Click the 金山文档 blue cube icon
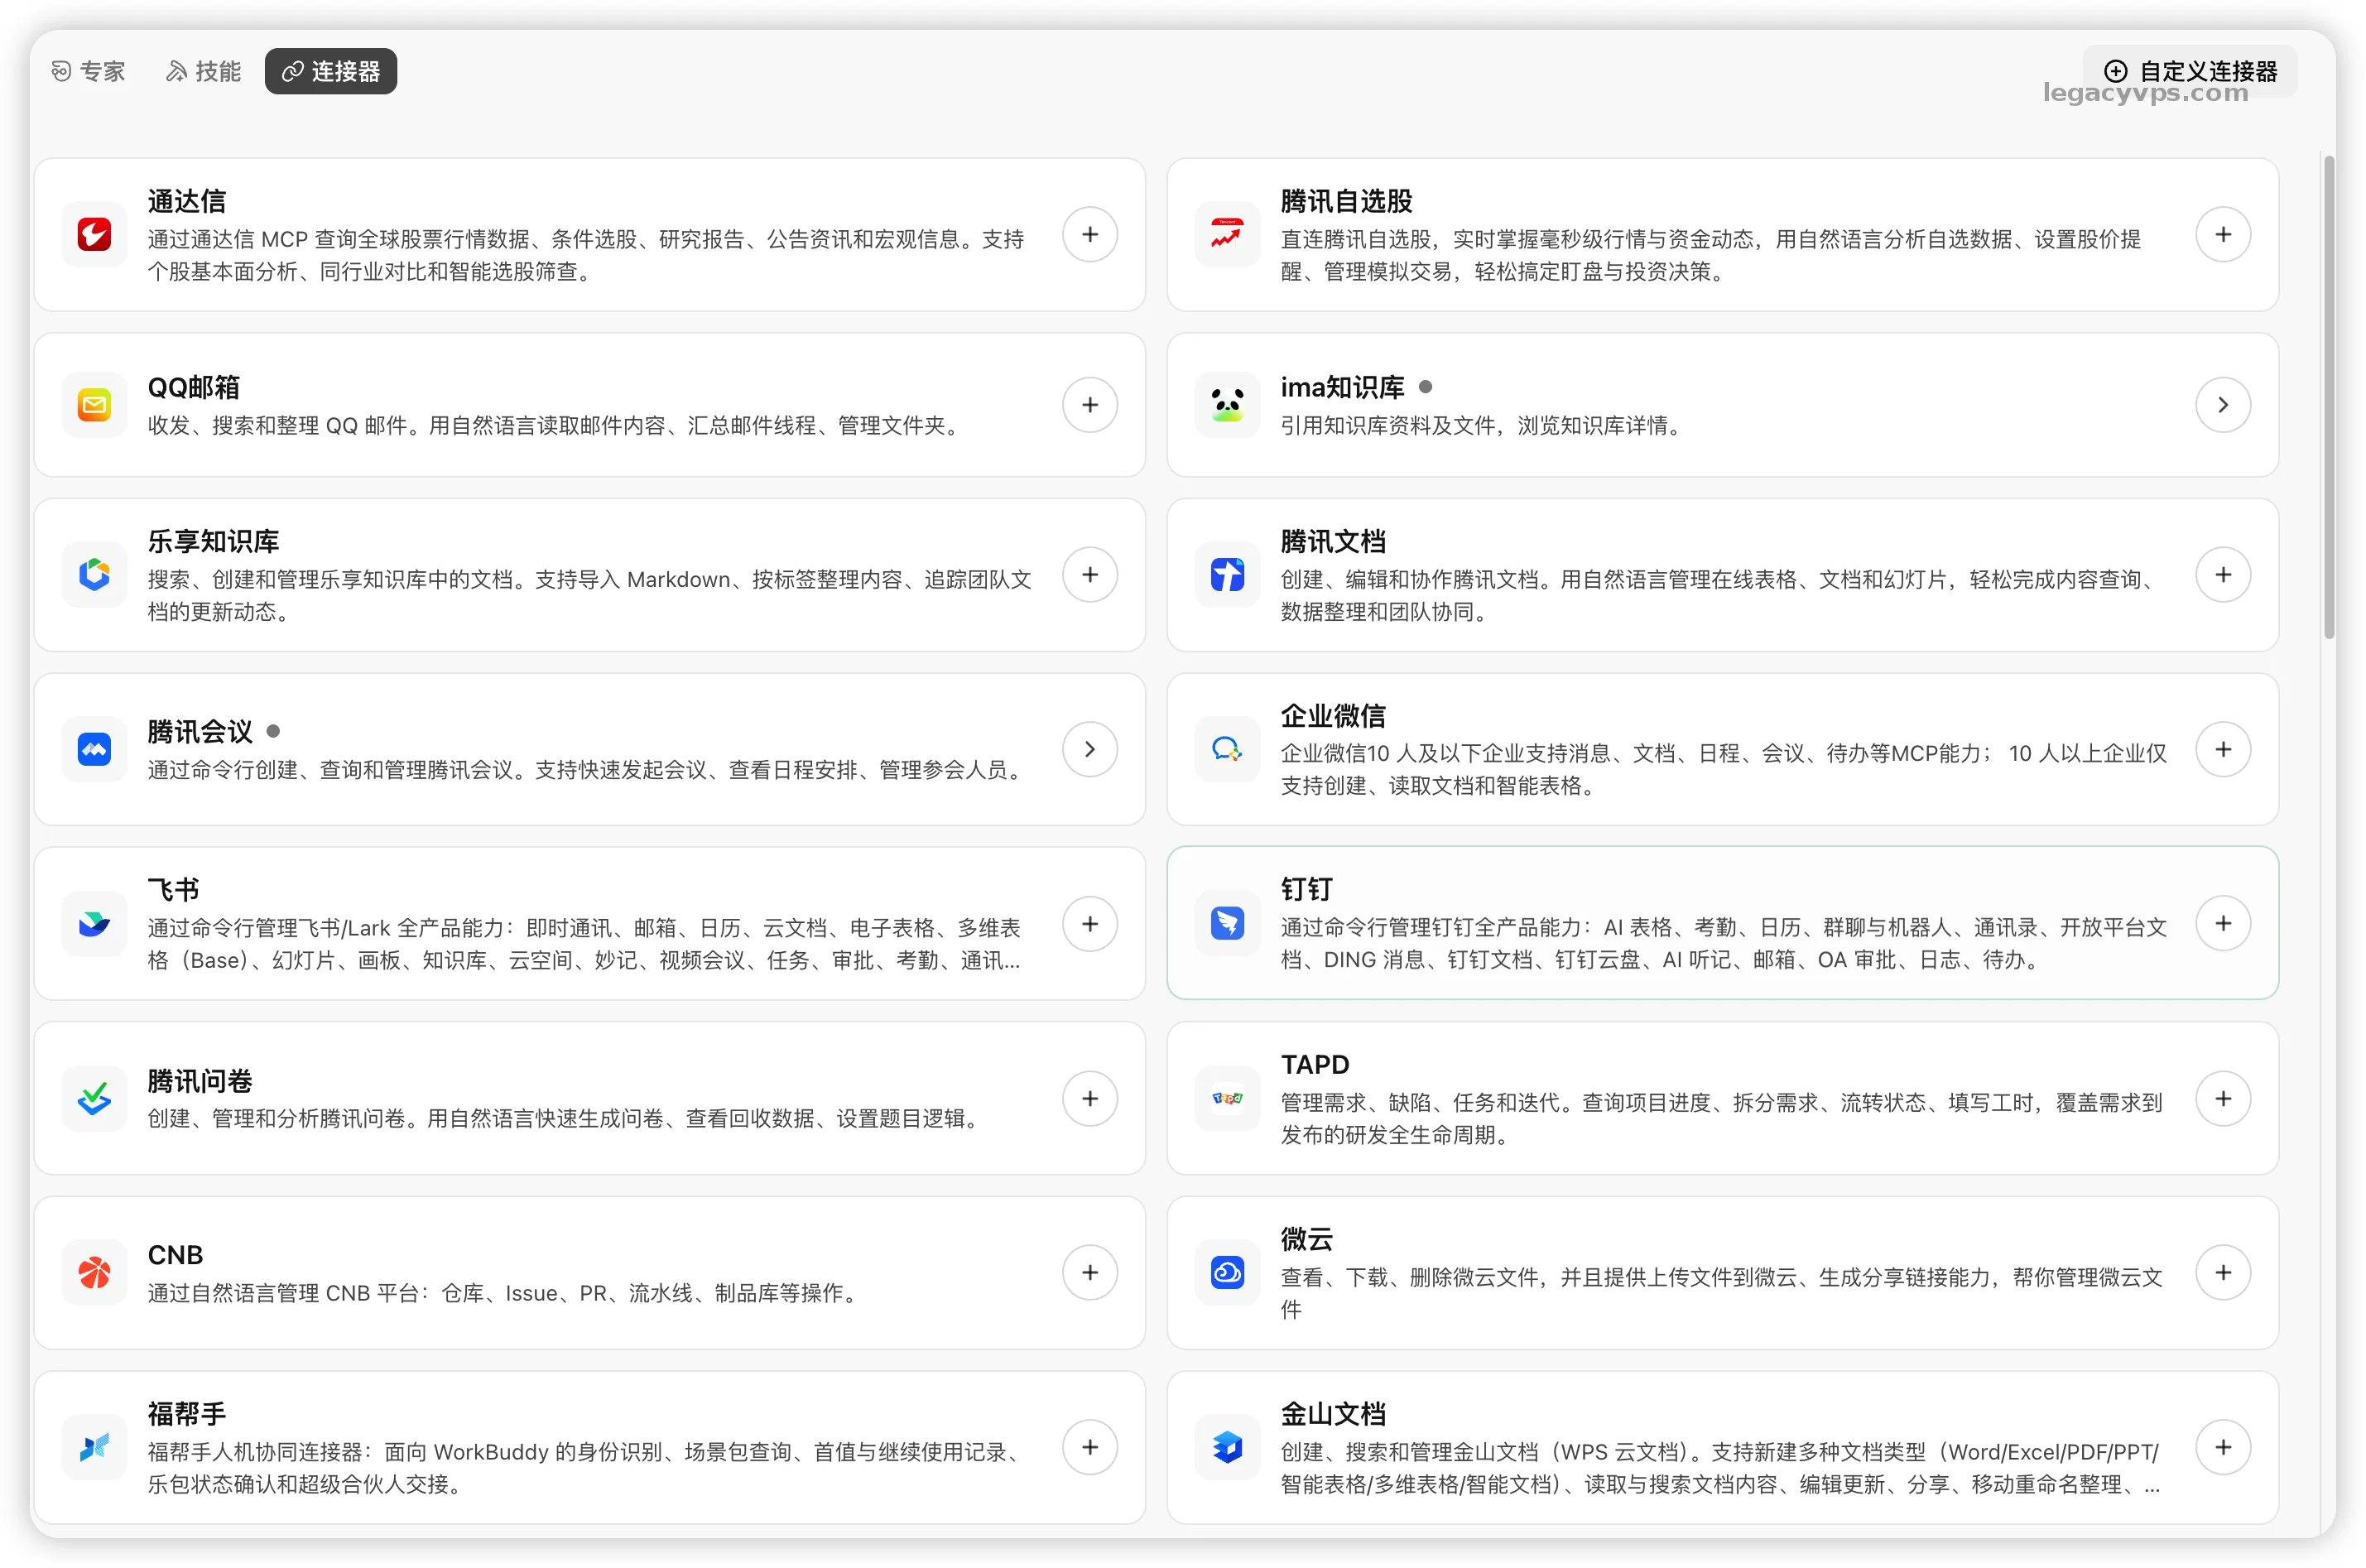This screenshot has height=1568, width=2366. click(x=1227, y=1447)
